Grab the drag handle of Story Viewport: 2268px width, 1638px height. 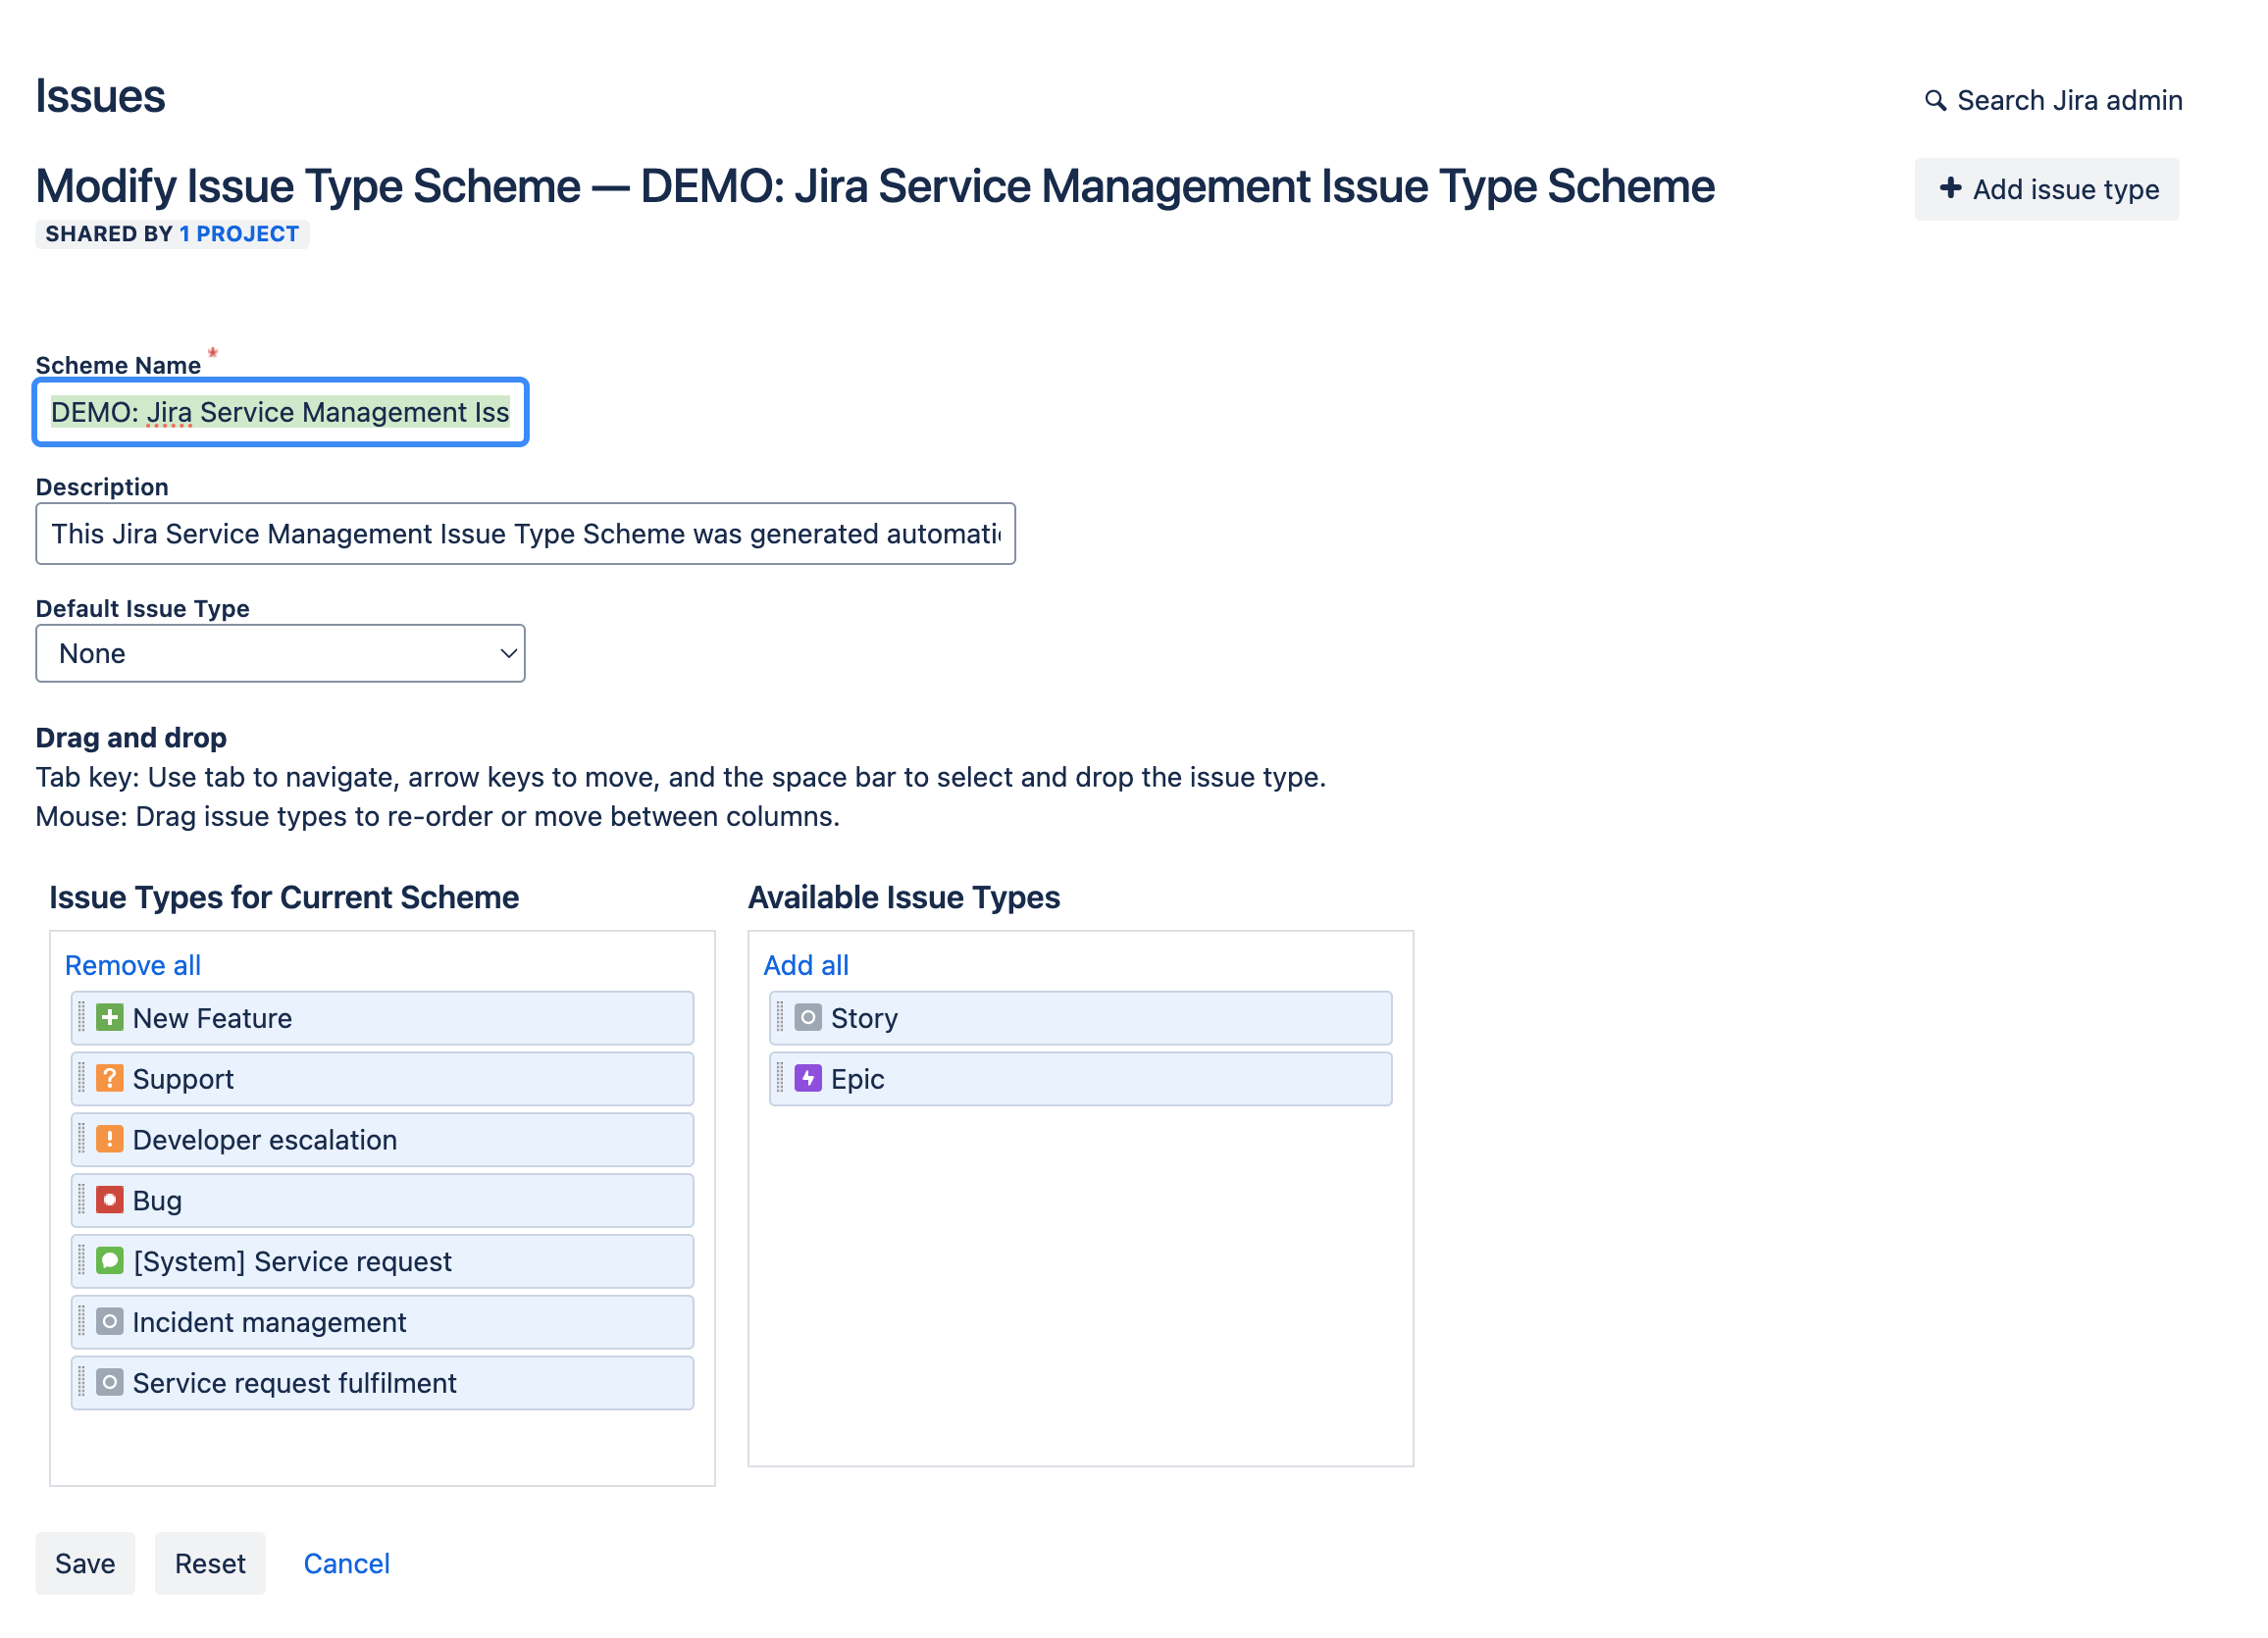(780, 1018)
